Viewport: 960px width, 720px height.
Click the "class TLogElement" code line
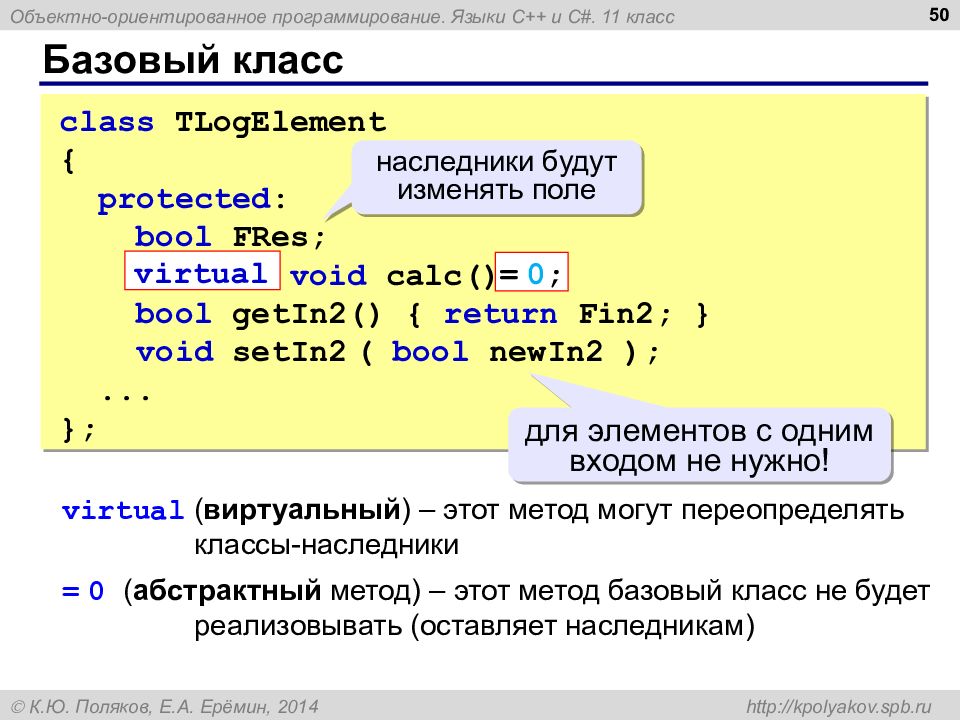223,122
